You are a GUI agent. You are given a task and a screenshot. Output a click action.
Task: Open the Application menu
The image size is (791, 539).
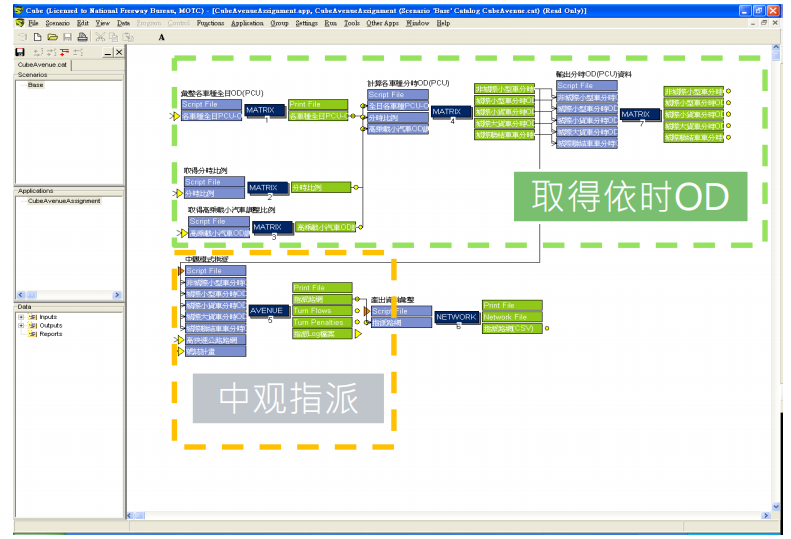pyautogui.click(x=246, y=22)
